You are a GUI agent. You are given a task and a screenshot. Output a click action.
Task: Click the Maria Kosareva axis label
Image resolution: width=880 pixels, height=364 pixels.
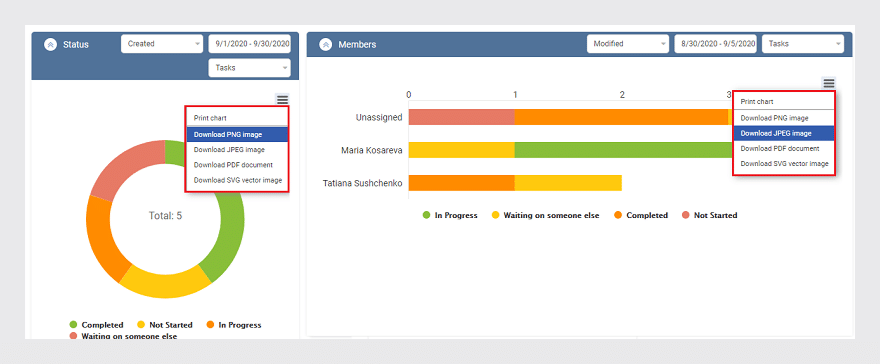tap(372, 150)
